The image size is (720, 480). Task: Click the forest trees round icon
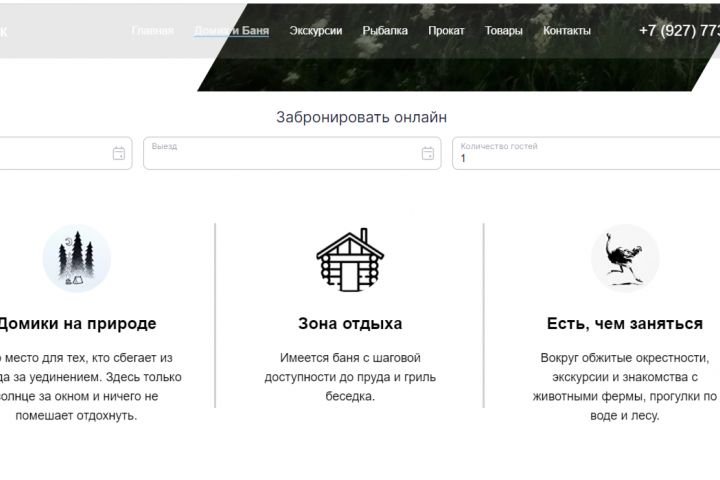click(x=77, y=258)
